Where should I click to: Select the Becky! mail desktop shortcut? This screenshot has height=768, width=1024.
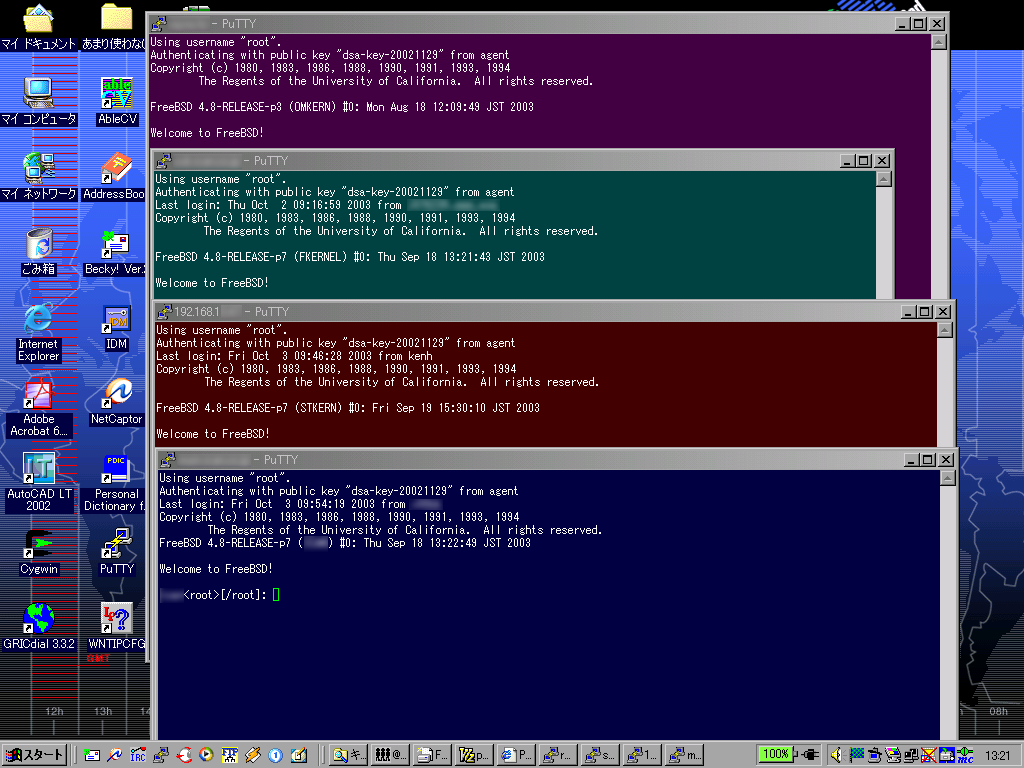tap(116, 243)
